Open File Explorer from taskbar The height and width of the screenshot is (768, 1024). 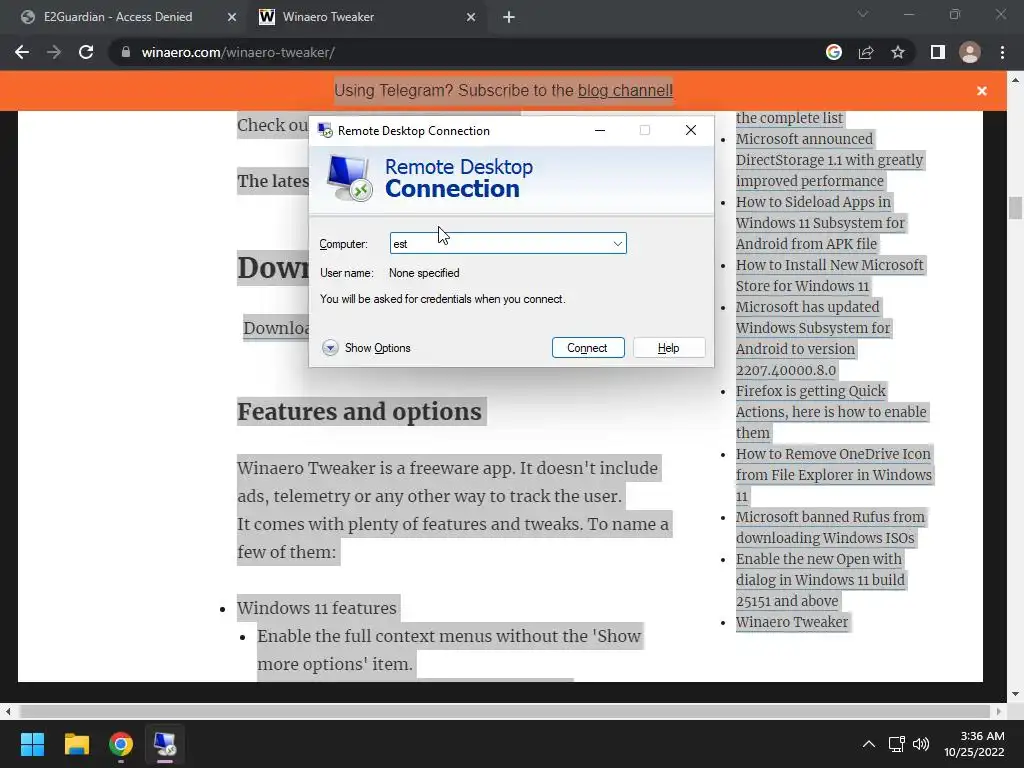click(76, 744)
